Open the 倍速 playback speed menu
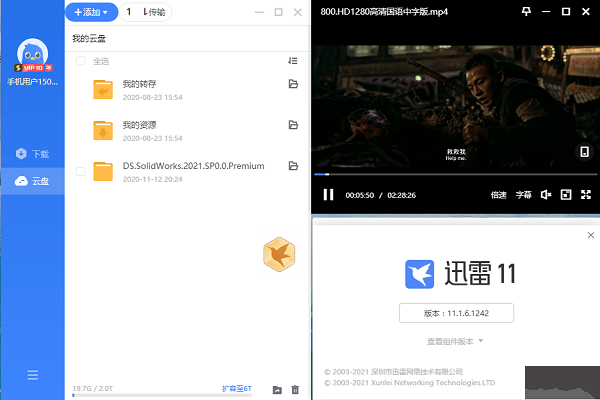Viewport: 600px width, 400px height. click(x=499, y=195)
